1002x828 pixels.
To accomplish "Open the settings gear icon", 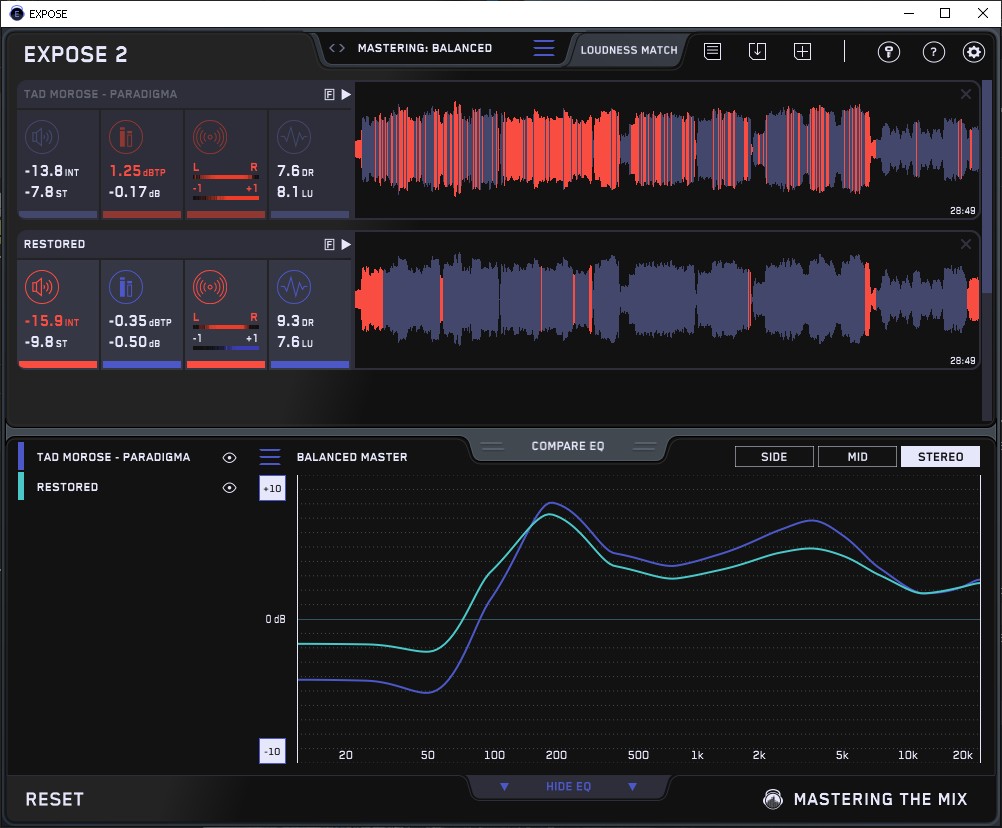I will coord(973,52).
